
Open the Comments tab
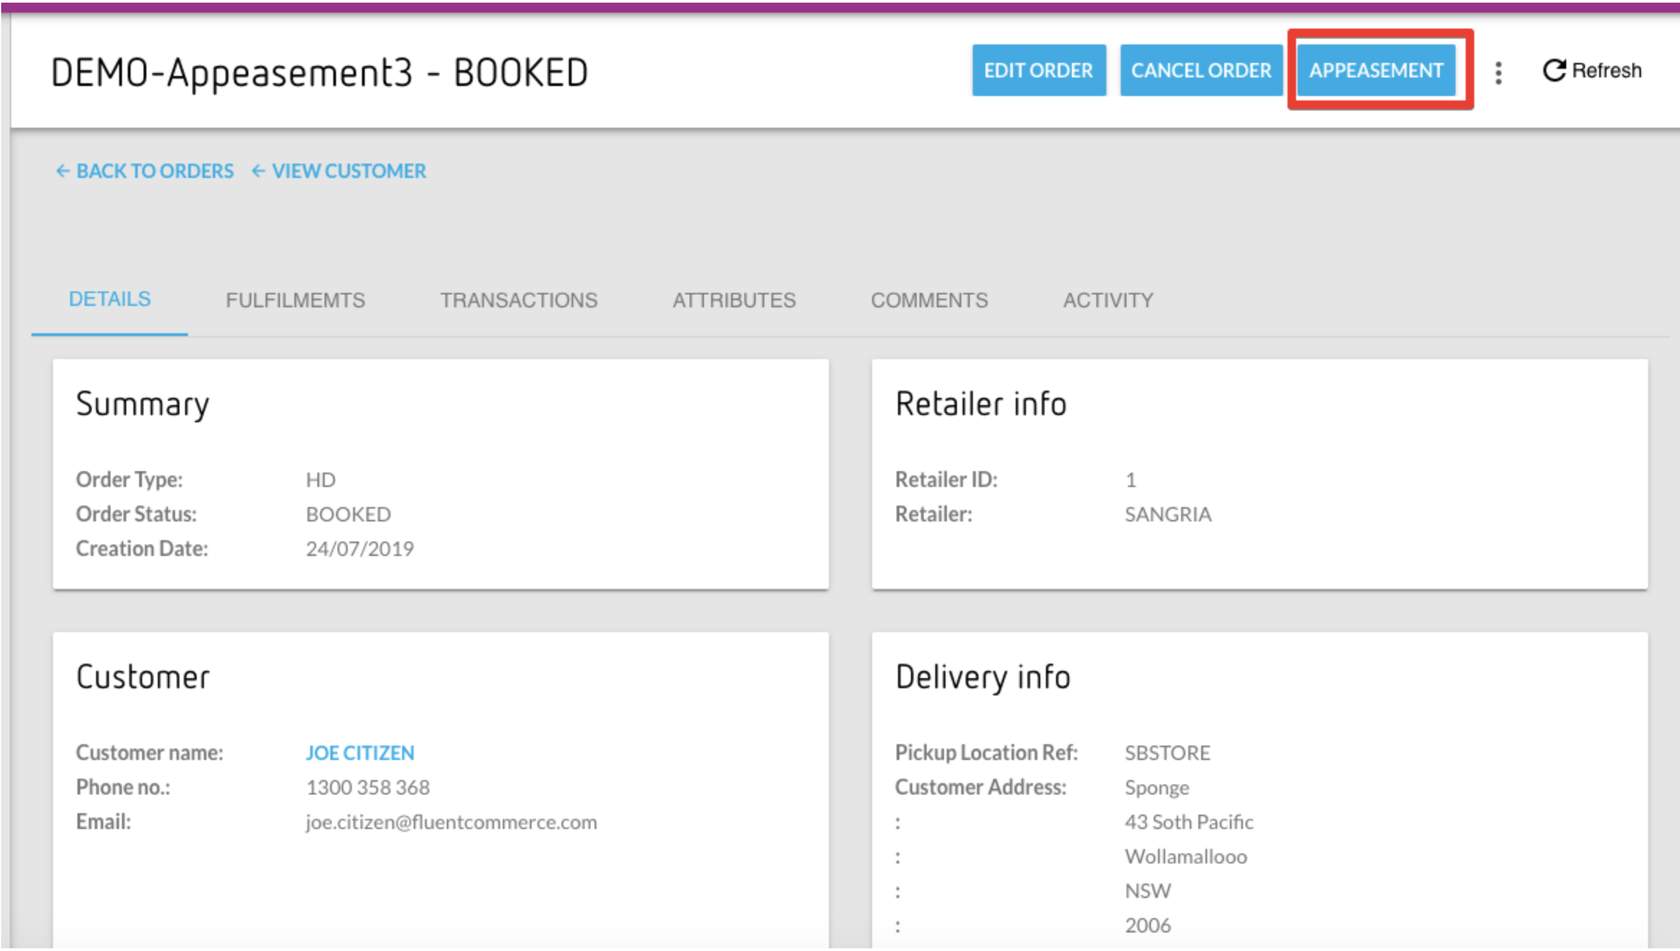(x=929, y=300)
